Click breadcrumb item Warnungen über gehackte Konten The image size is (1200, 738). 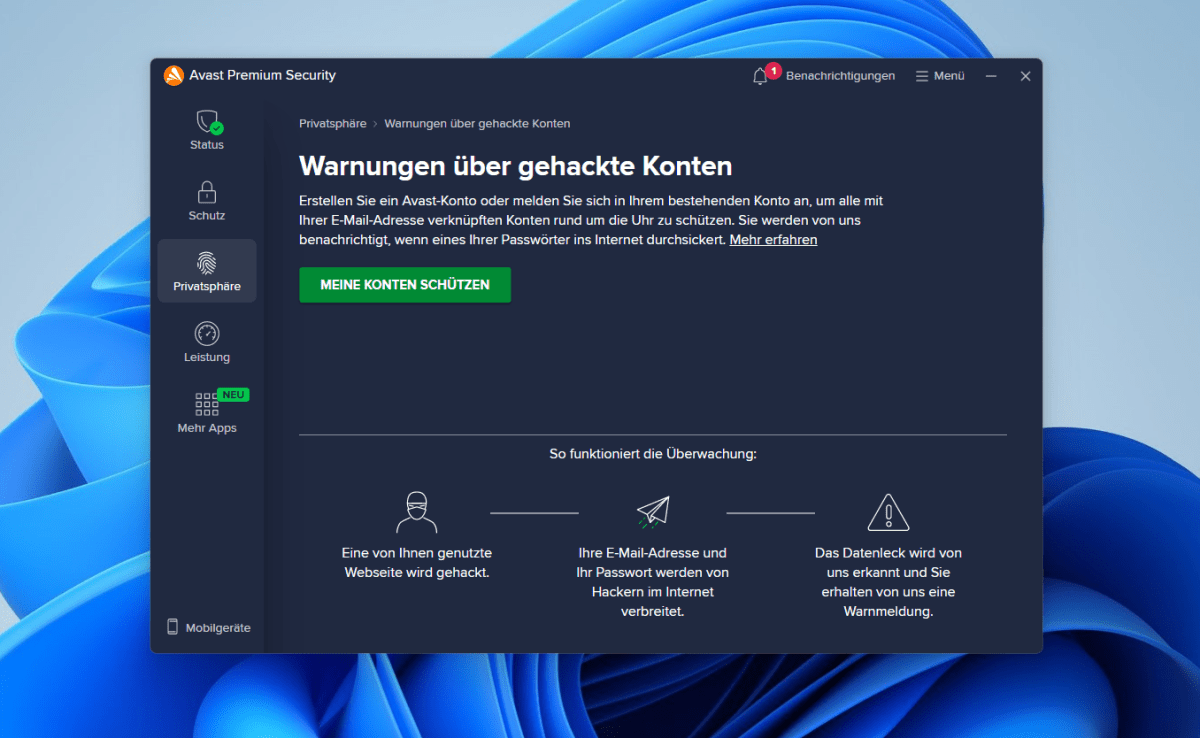[477, 124]
